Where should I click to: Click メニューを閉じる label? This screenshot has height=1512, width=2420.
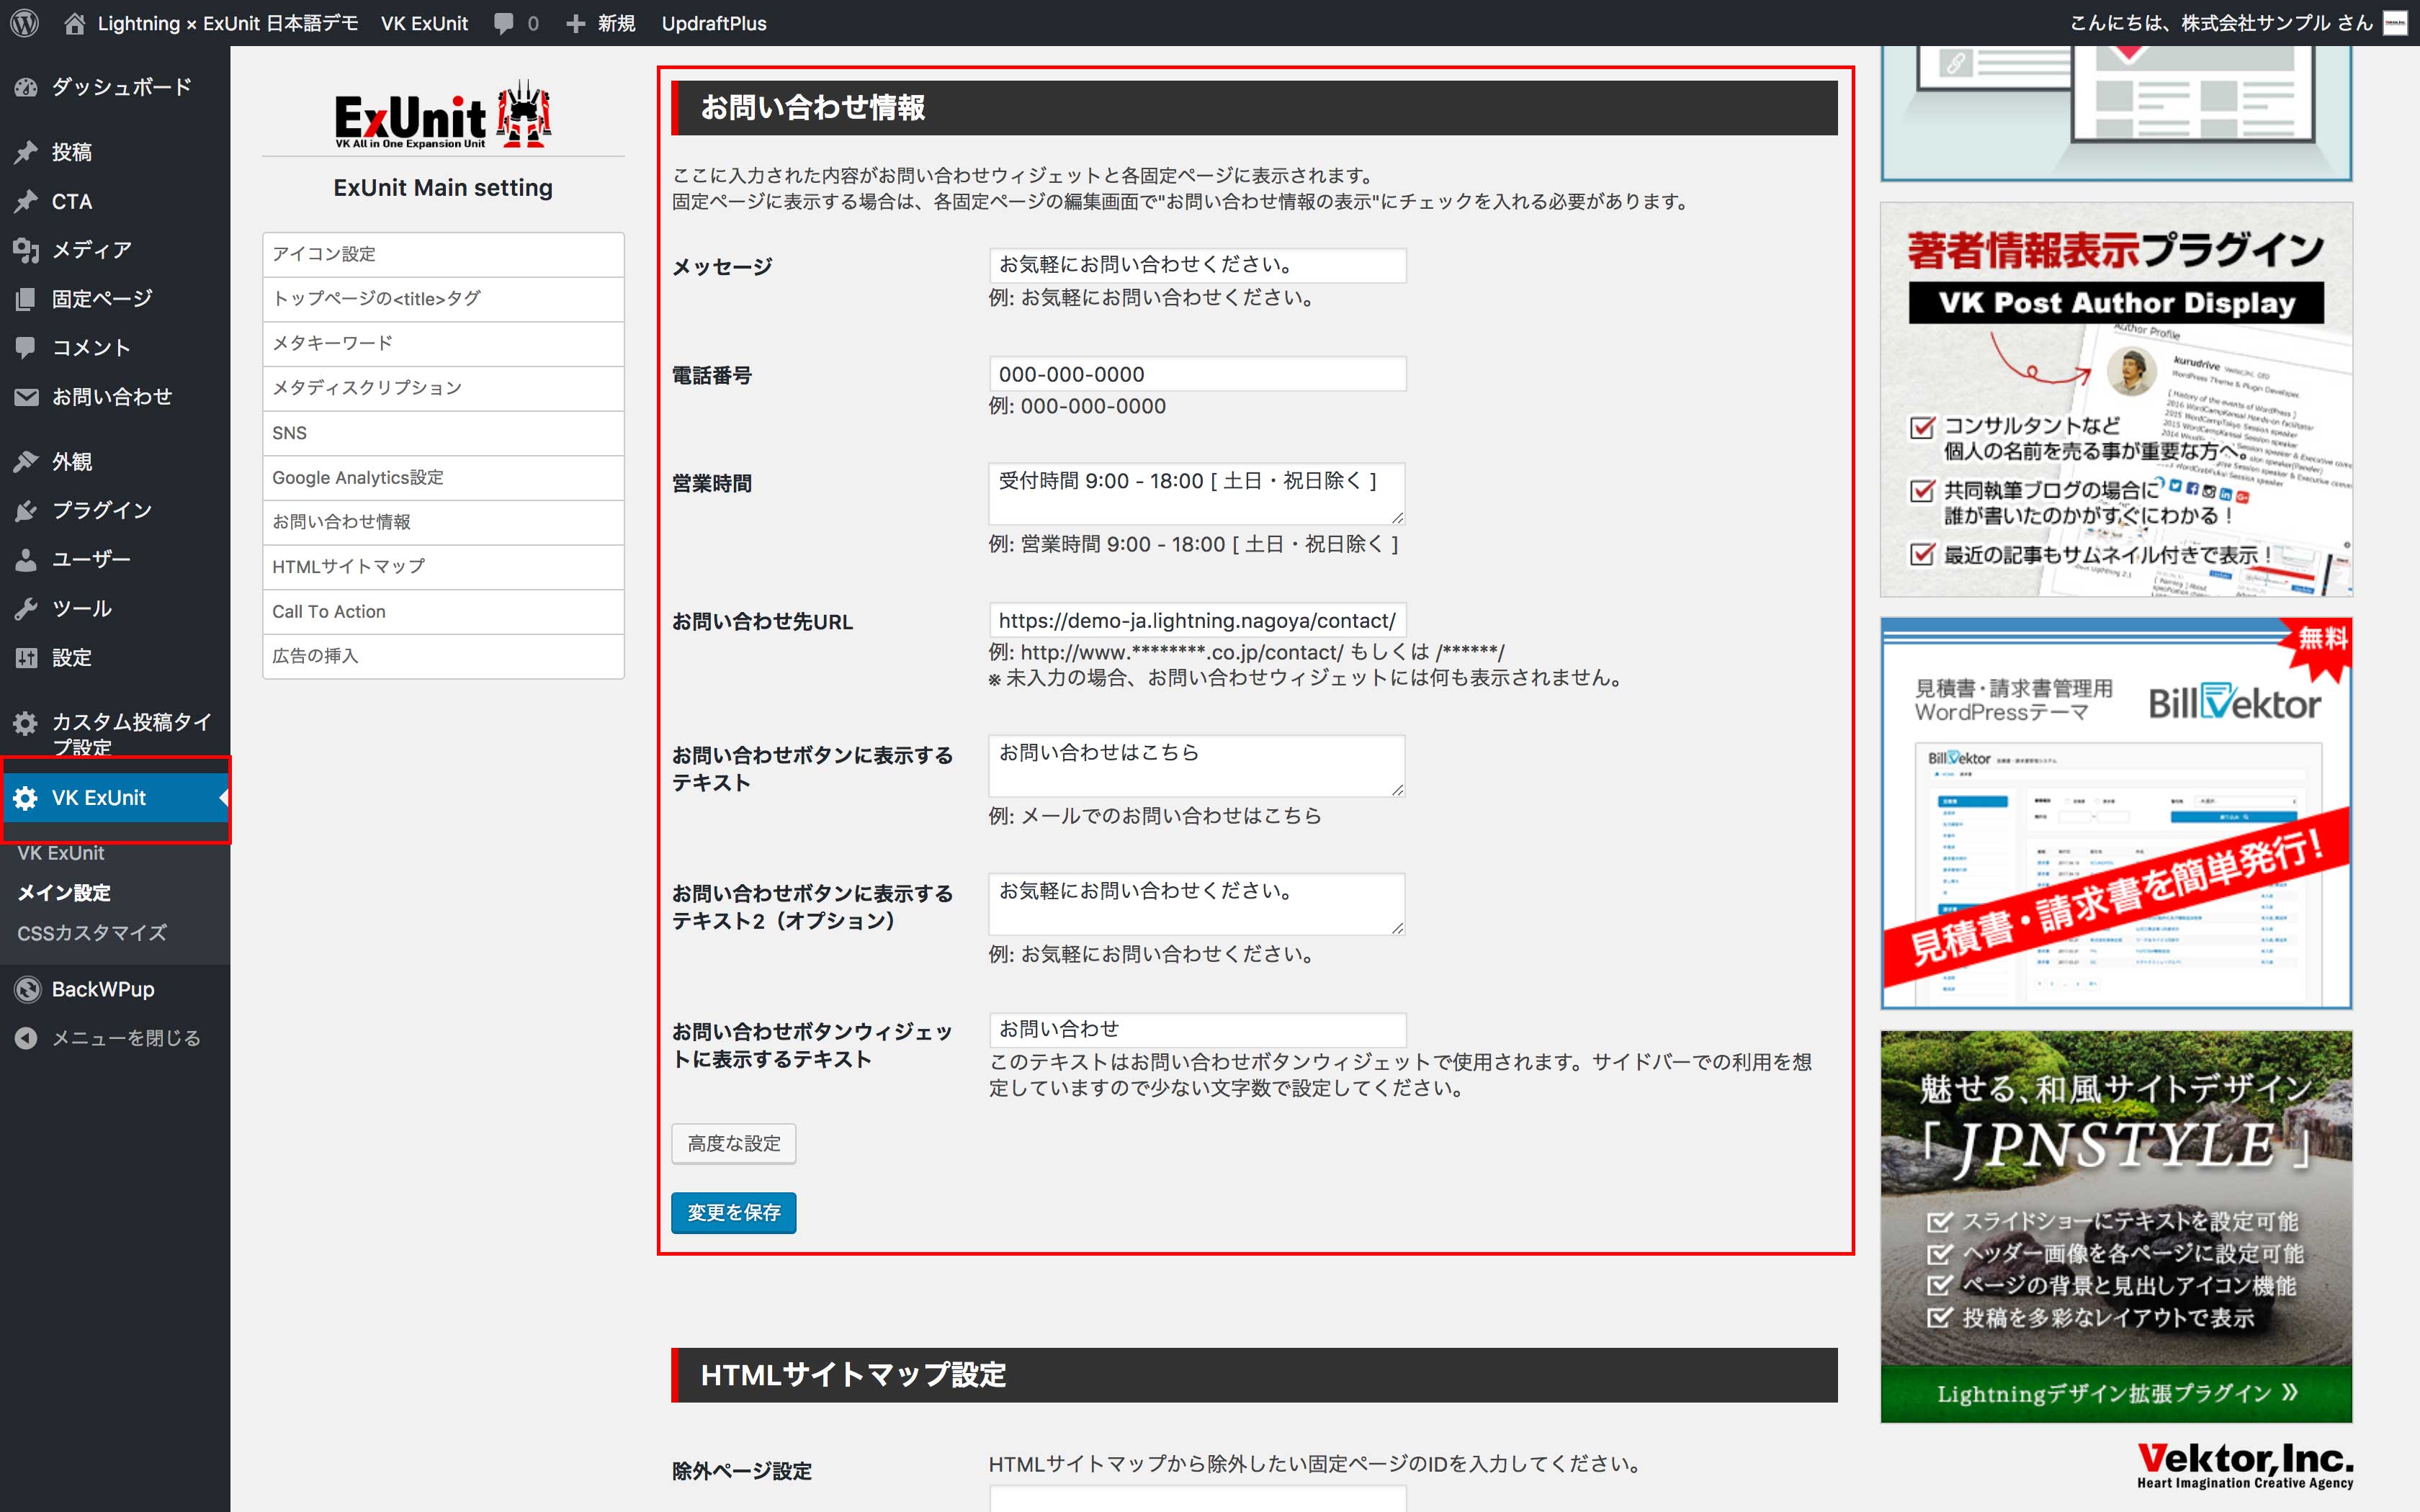(126, 1038)
